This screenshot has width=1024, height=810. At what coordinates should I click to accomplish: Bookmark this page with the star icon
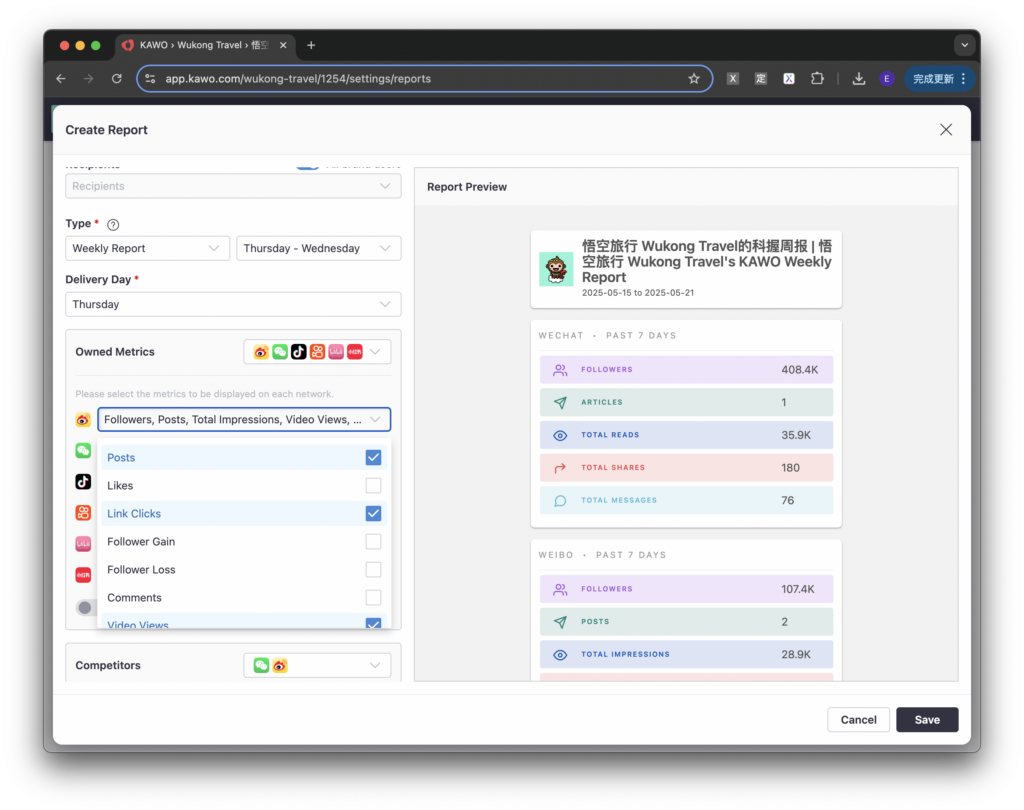(694, 79)
